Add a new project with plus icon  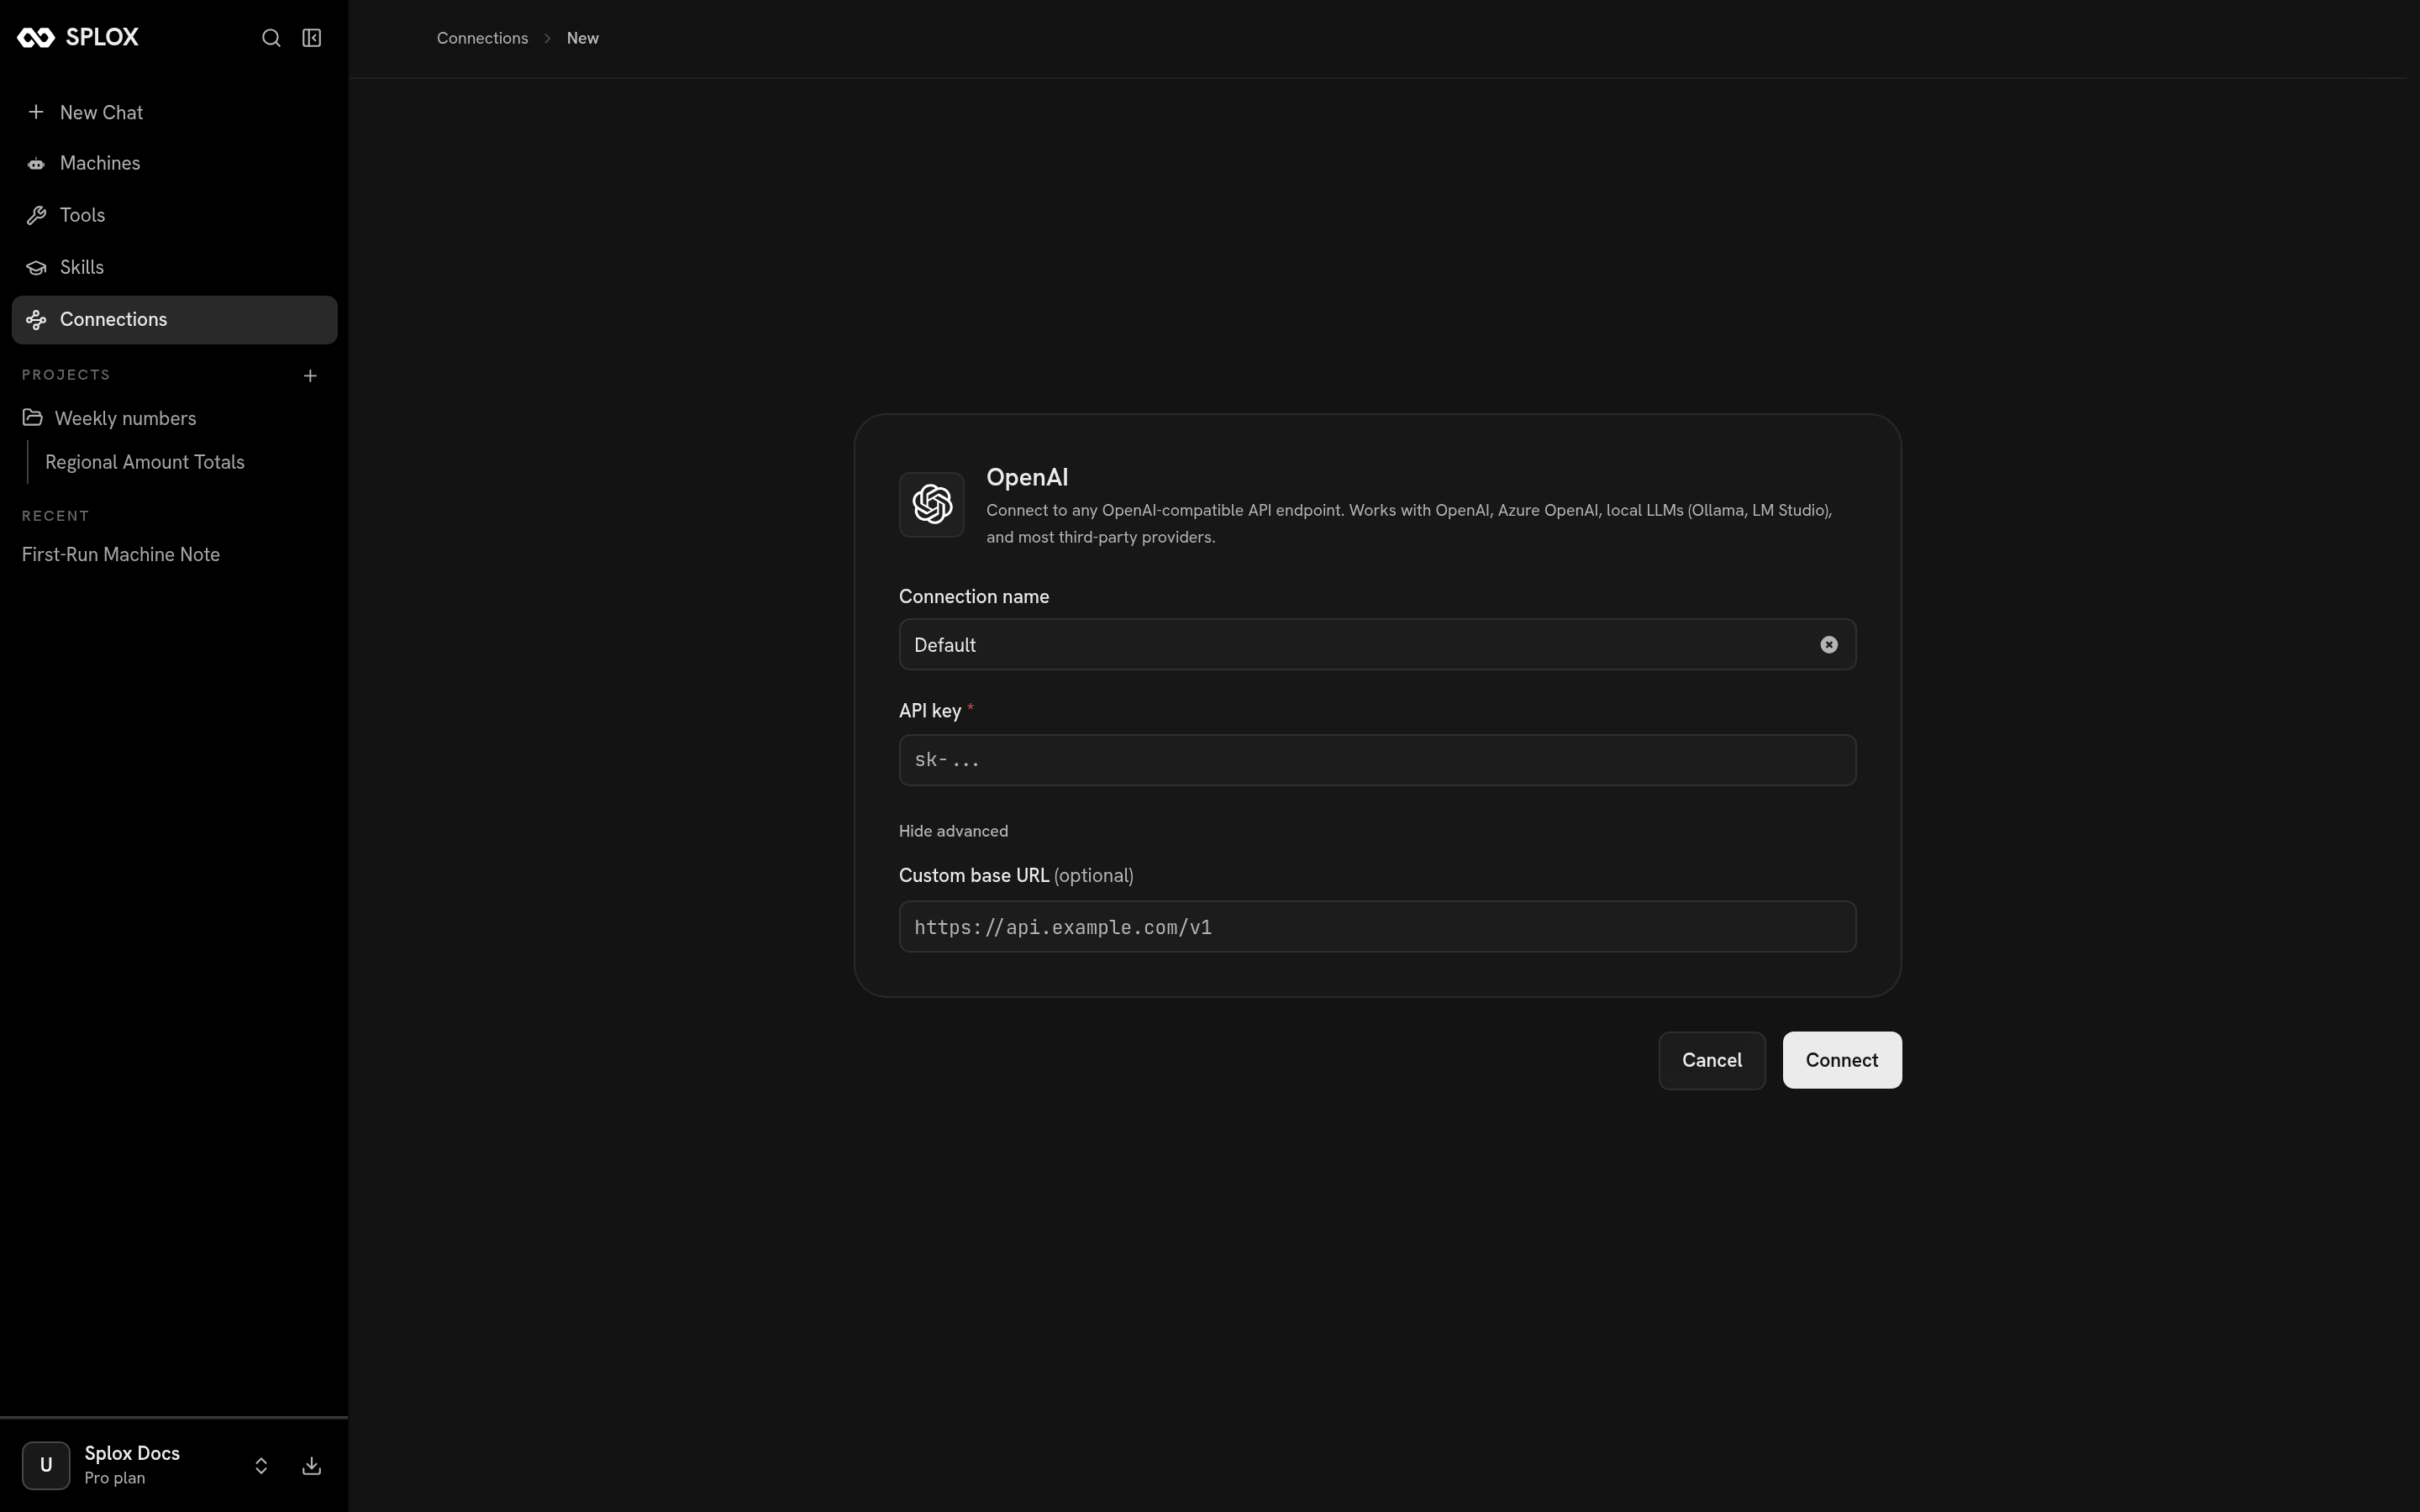[310, 376]
